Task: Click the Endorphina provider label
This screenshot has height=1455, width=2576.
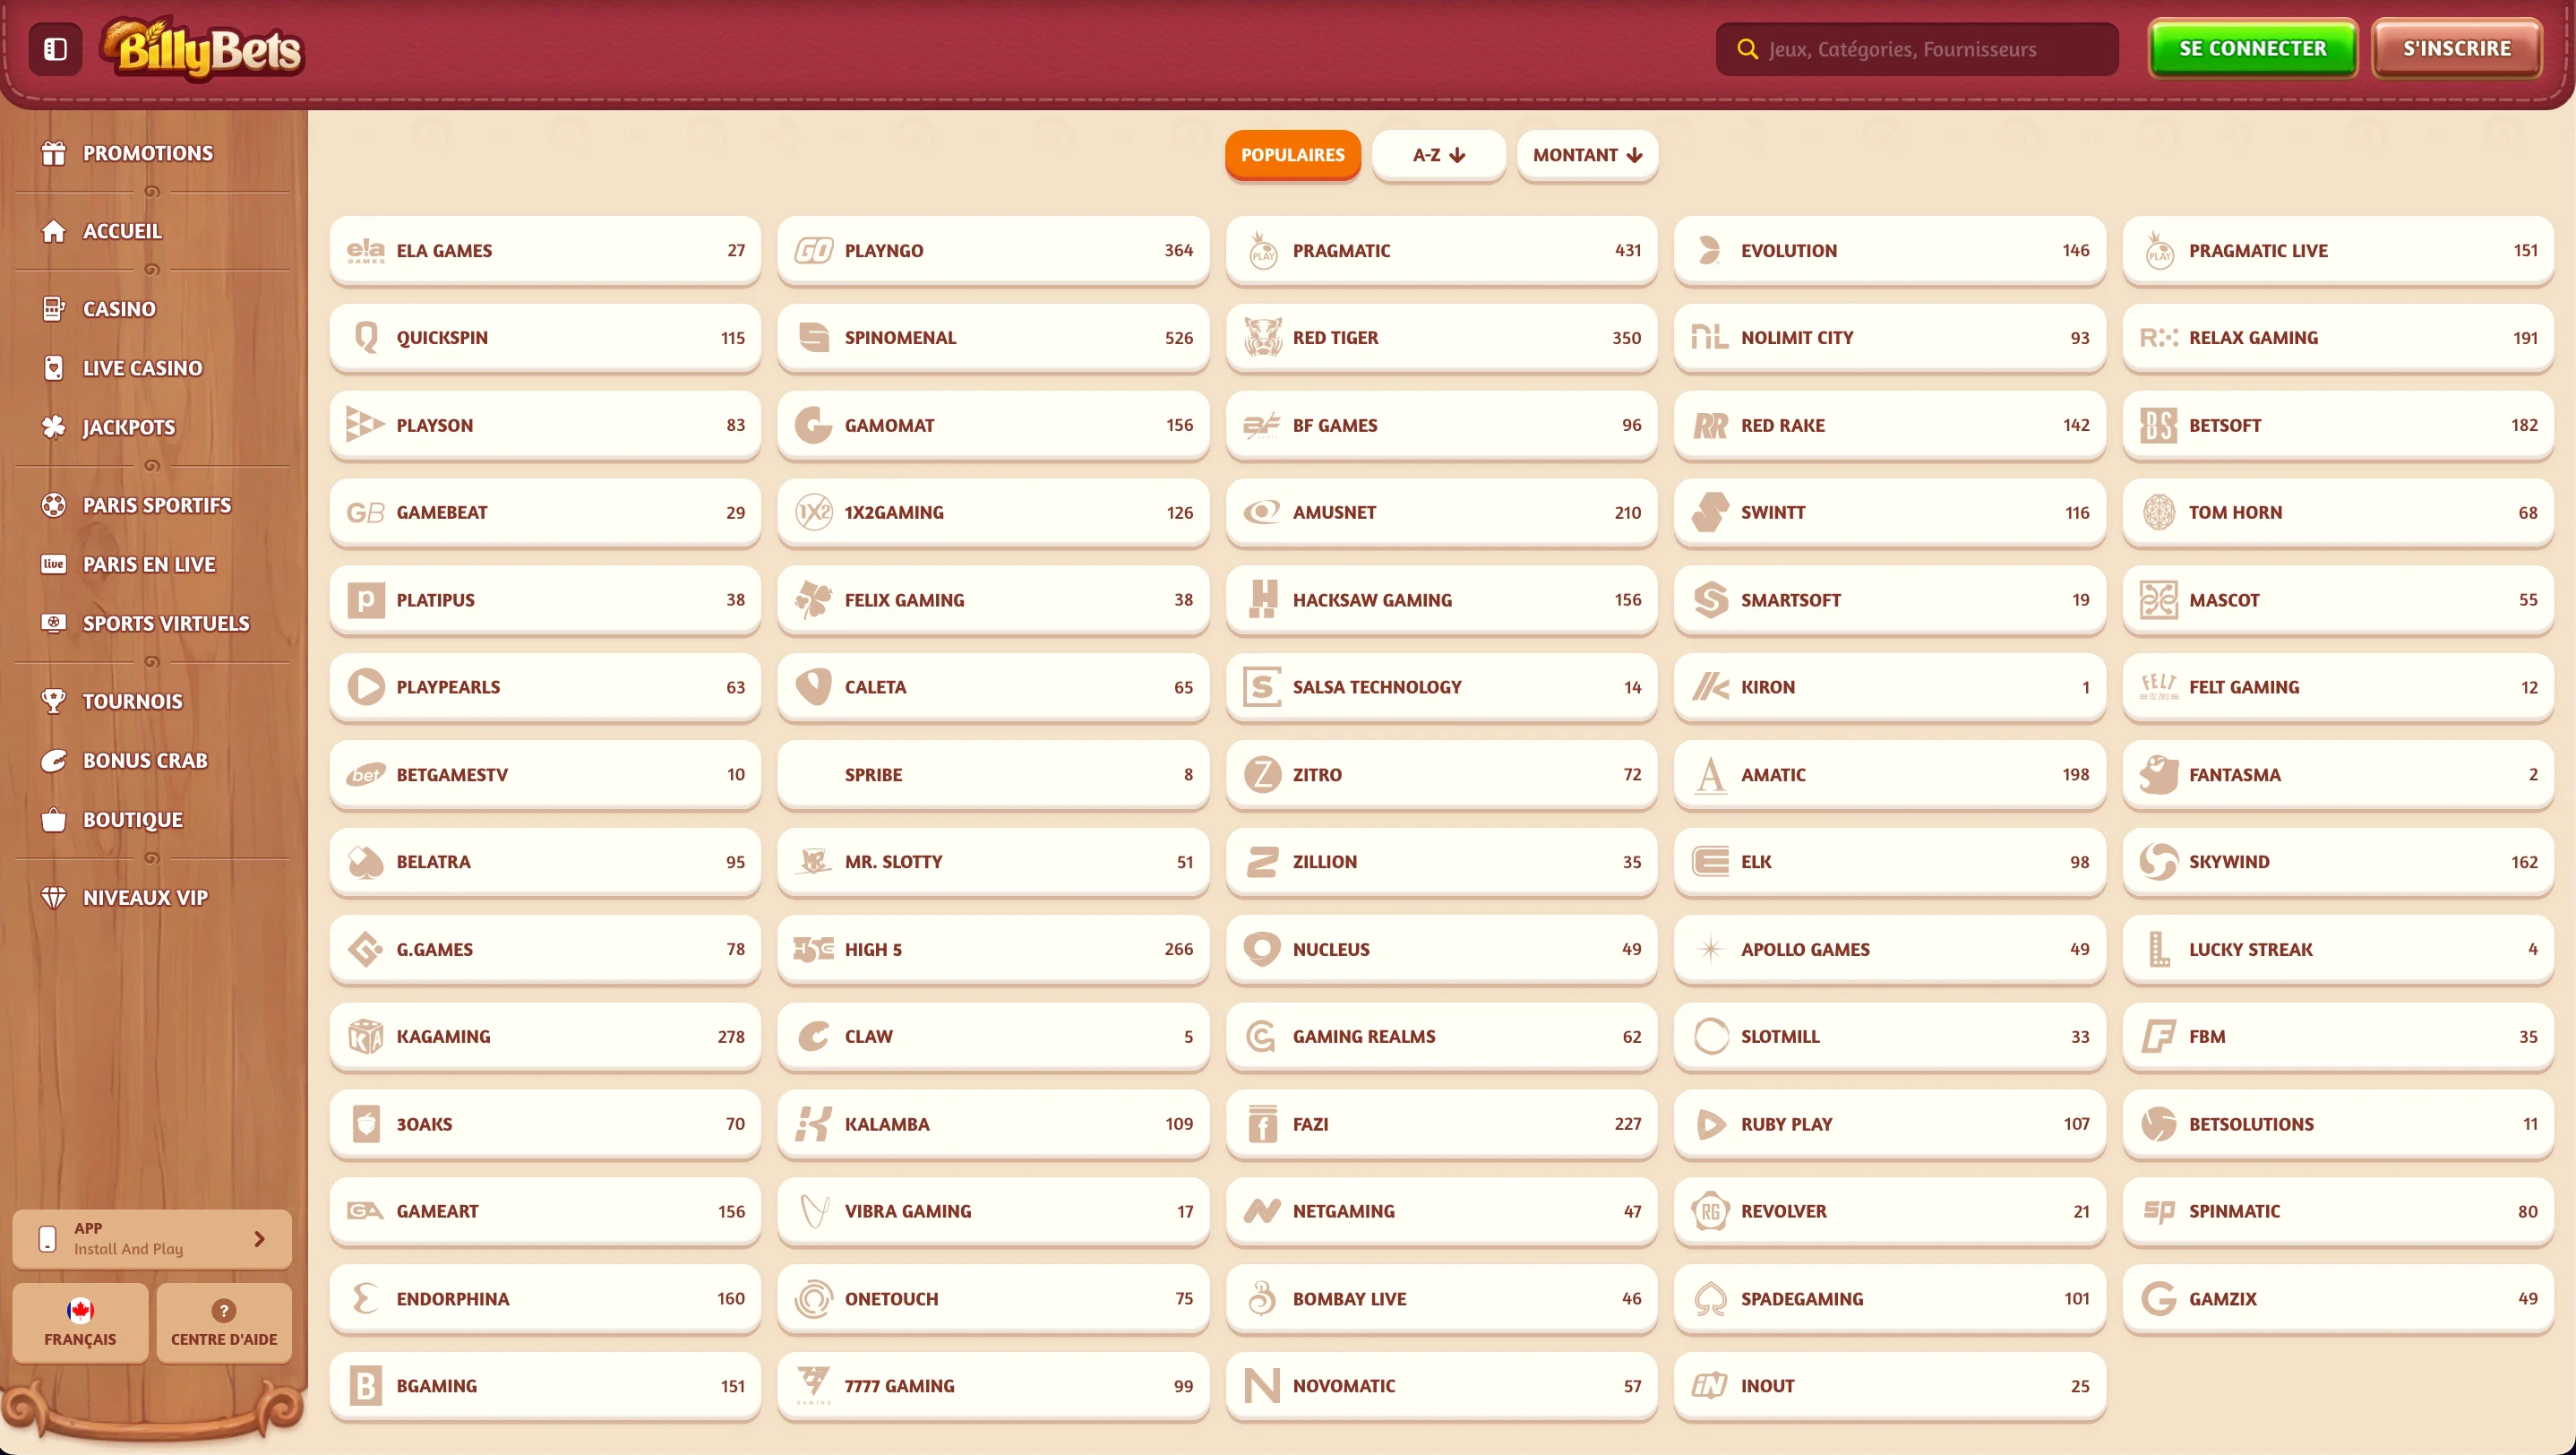Action: pos(453,1298)
